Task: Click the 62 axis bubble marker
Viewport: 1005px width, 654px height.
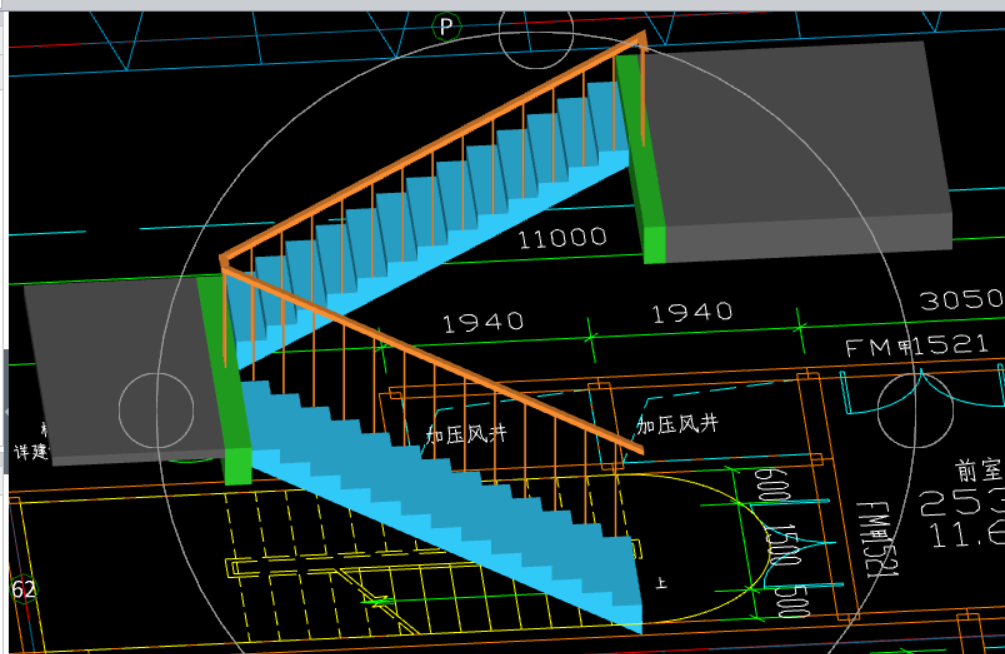Action: point(23,589)
